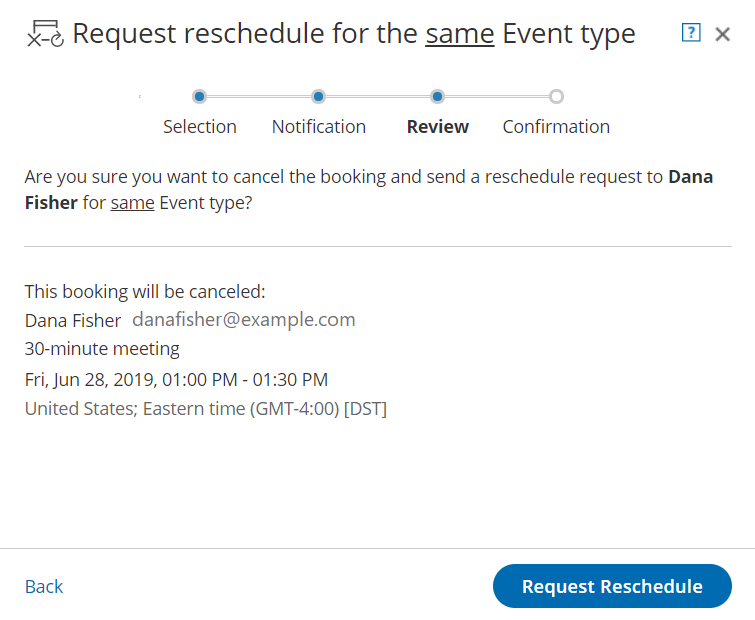
Task: Open the help question mark icon
Action: 691,33
